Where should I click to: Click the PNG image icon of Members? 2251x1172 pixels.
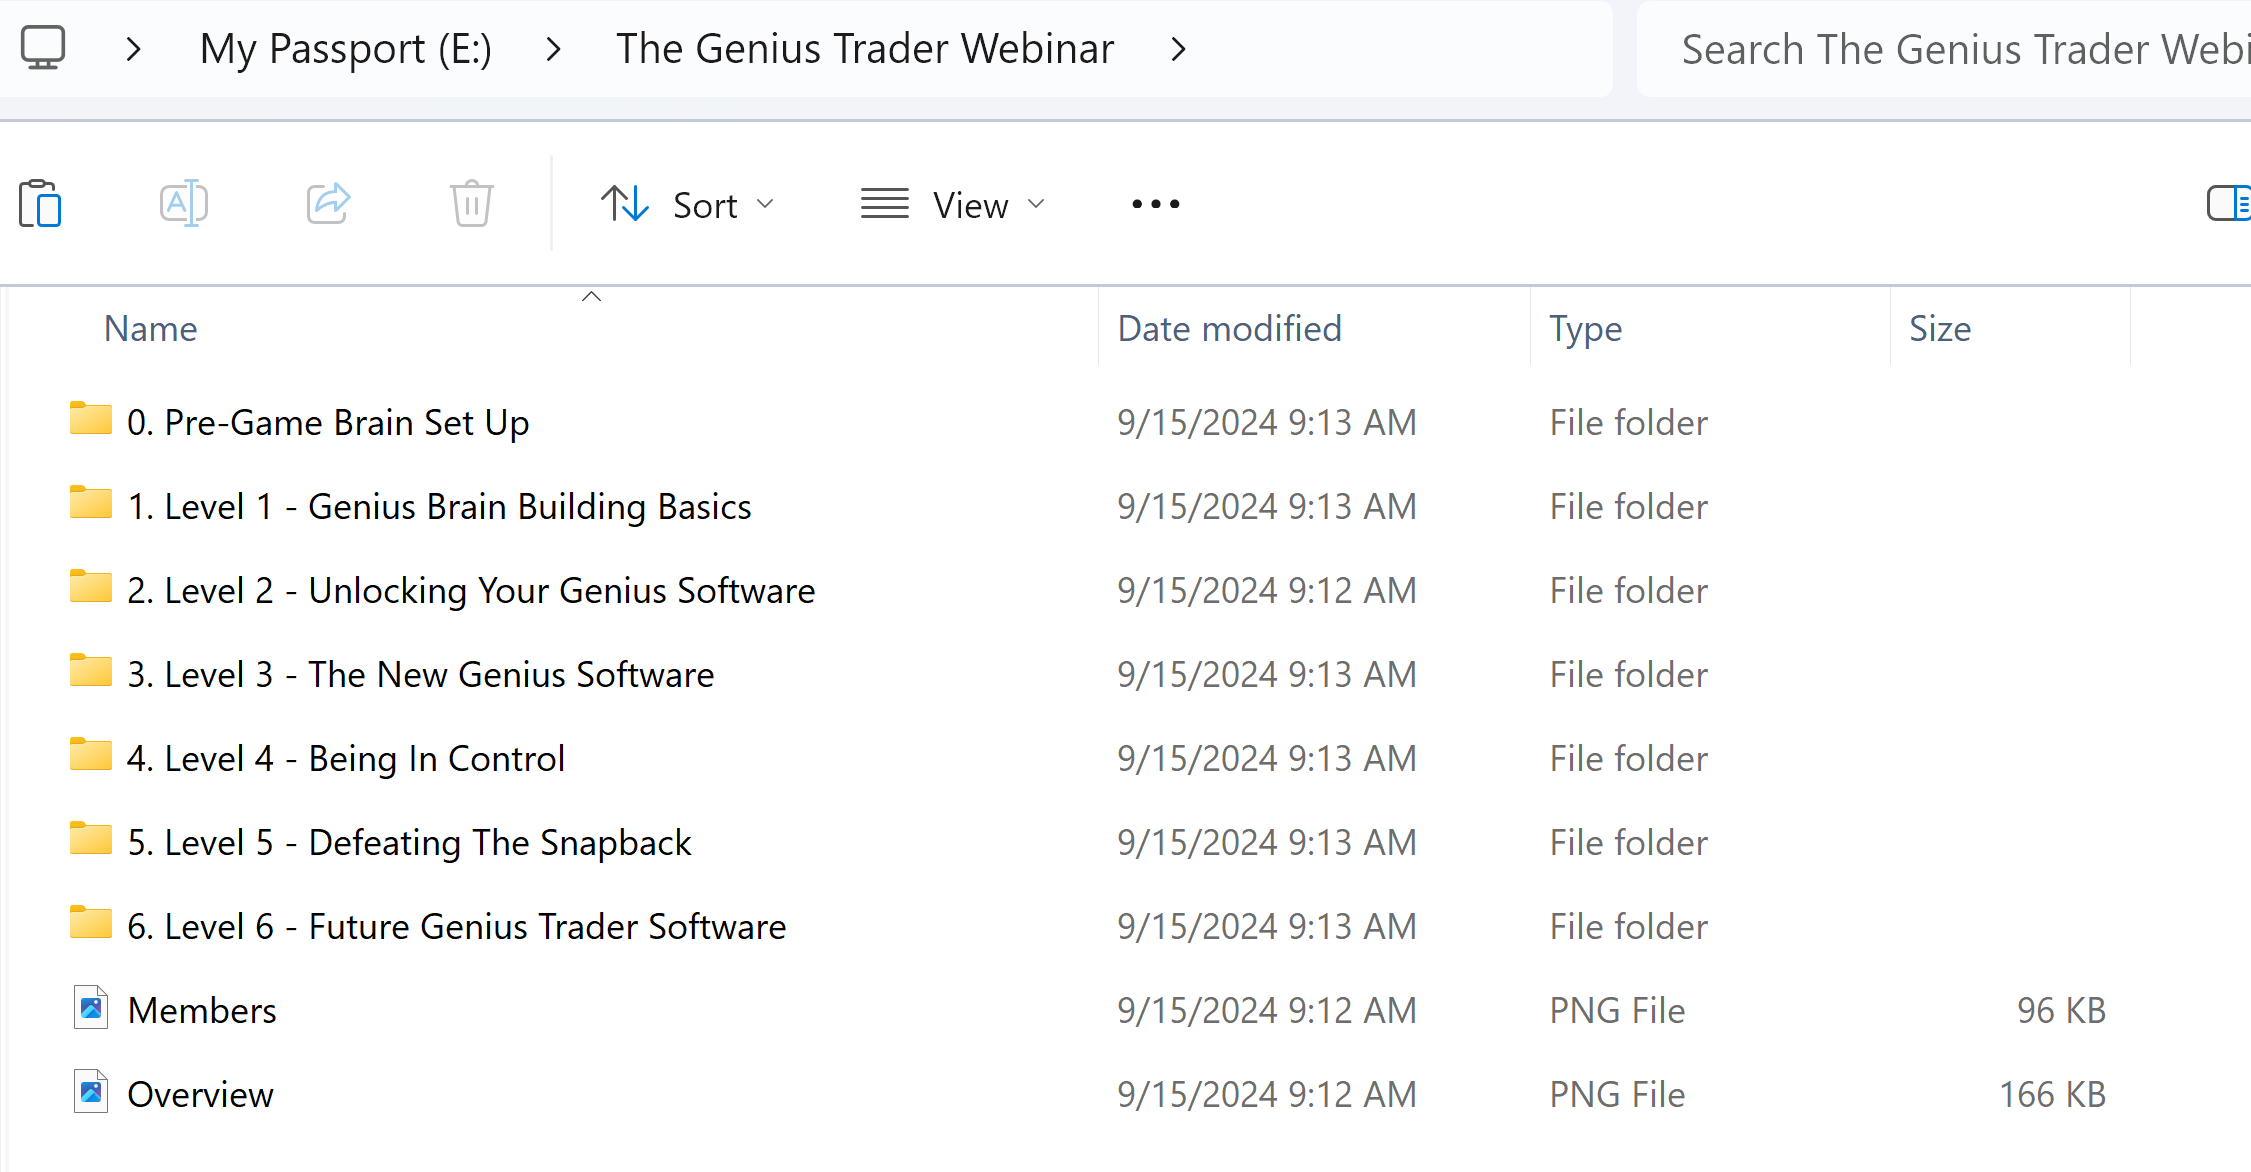pos(91,1008)
